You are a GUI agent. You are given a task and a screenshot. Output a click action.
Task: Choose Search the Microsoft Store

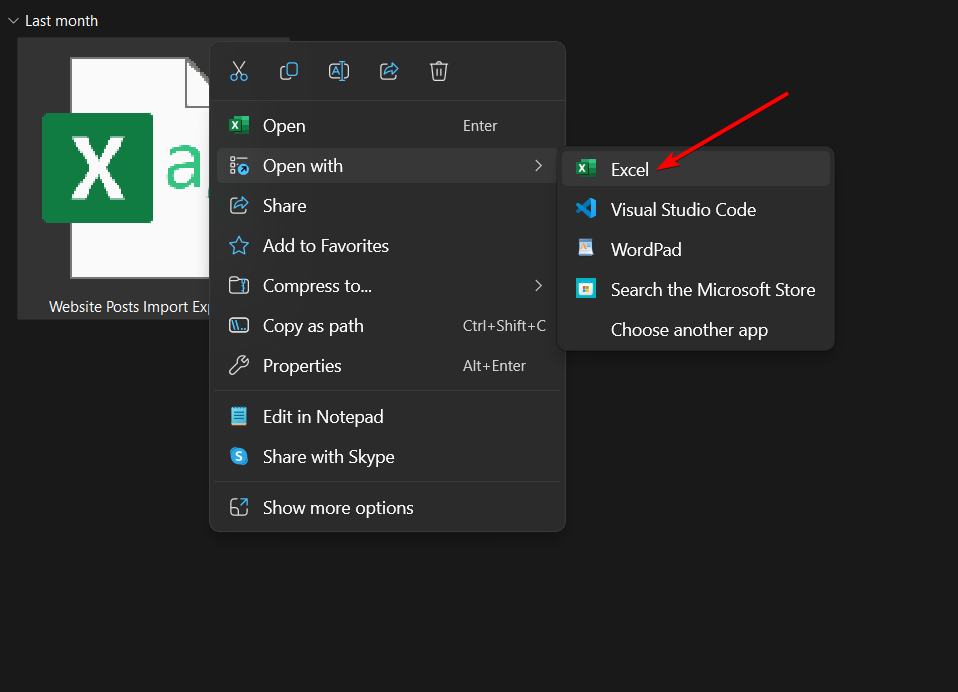pyautogui.click(x=696, y=290)
